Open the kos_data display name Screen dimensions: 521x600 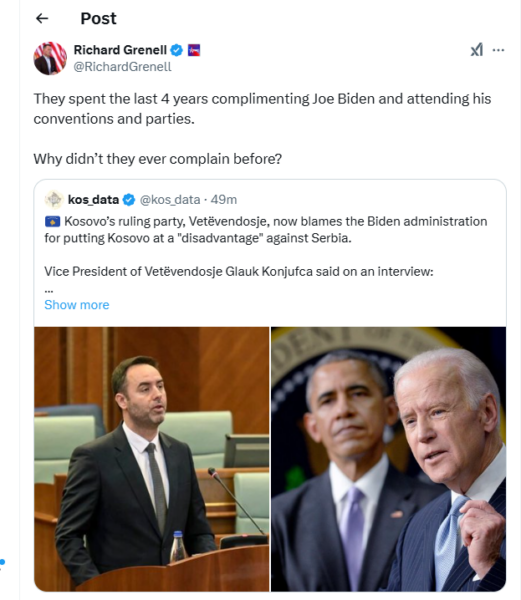pos(93,199)
